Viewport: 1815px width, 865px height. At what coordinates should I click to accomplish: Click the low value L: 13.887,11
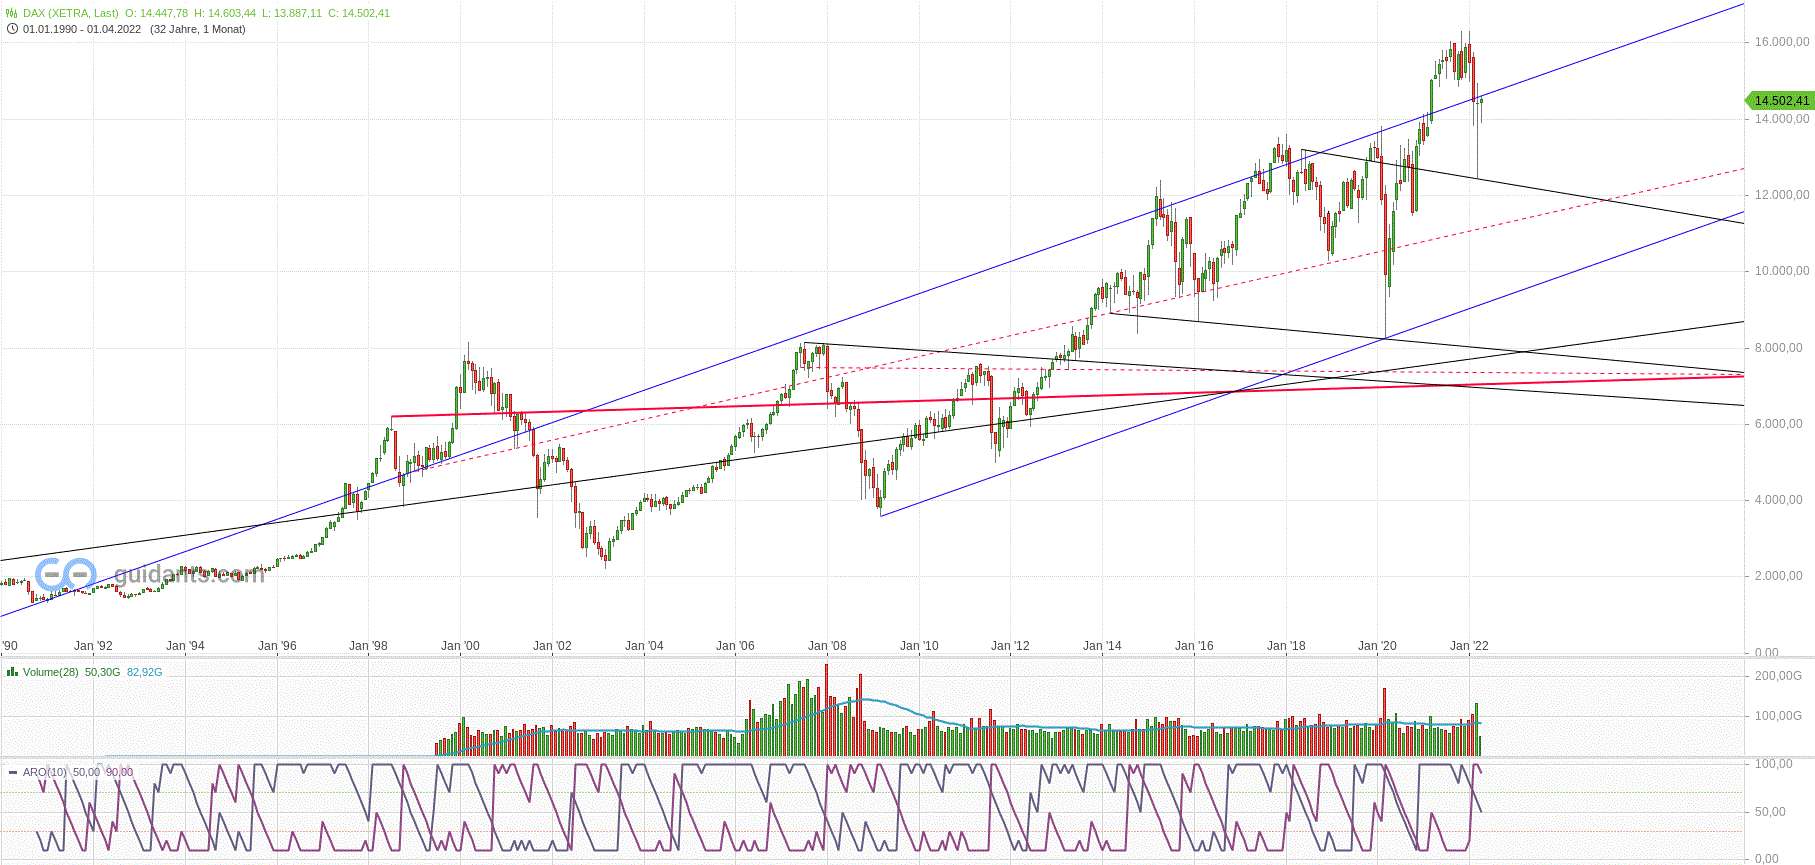(292, 13)
